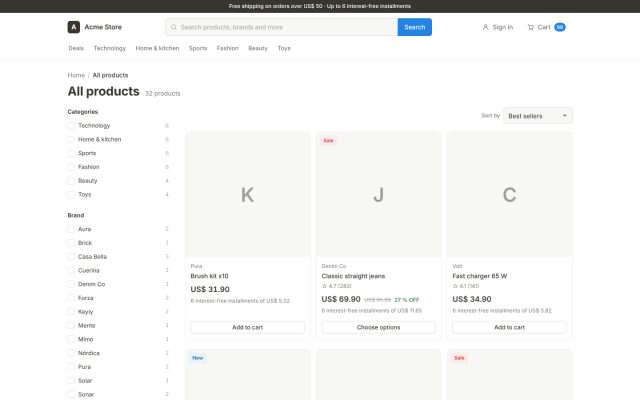Click the star rating on Fast charger 65 W
This screenshot has height=400, width=640.
466,286
